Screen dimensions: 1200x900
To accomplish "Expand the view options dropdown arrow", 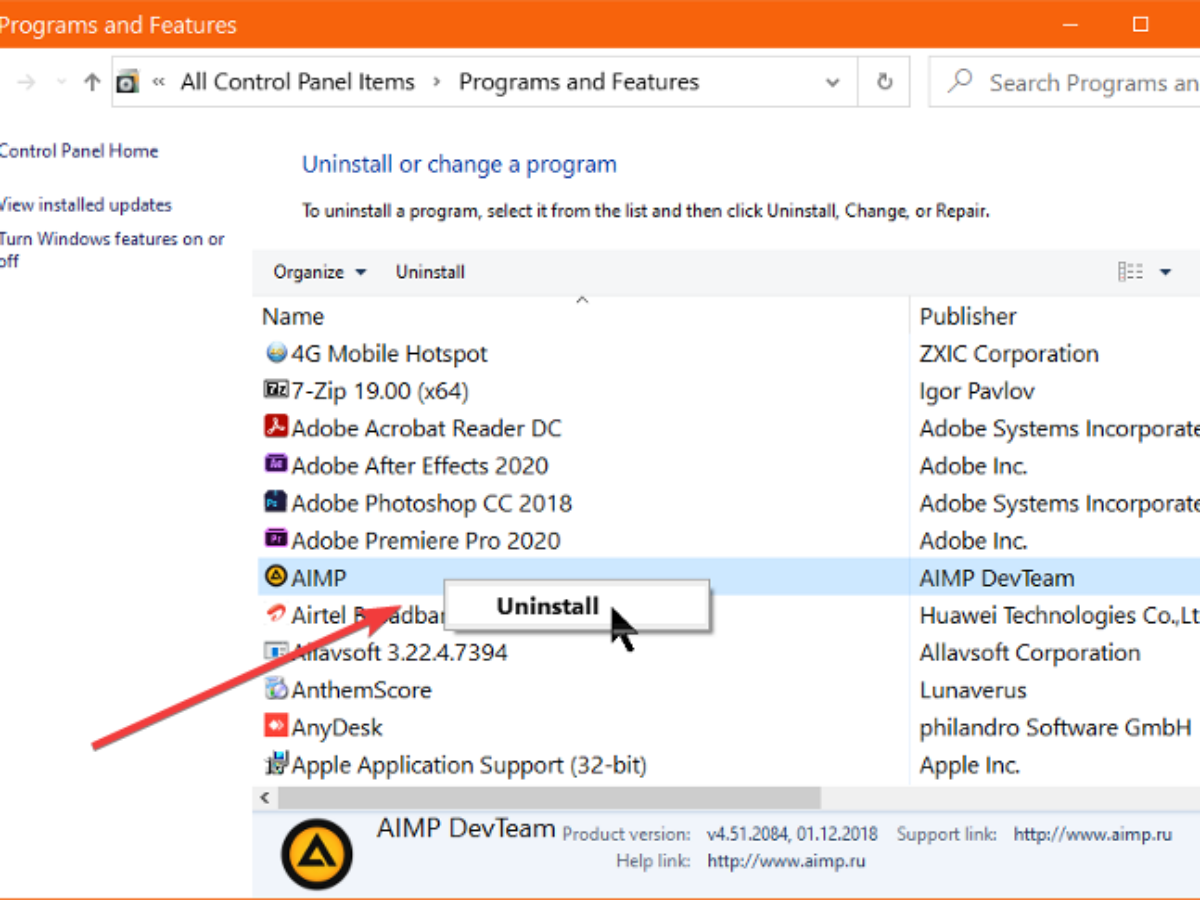I will tap(1165, 272).
